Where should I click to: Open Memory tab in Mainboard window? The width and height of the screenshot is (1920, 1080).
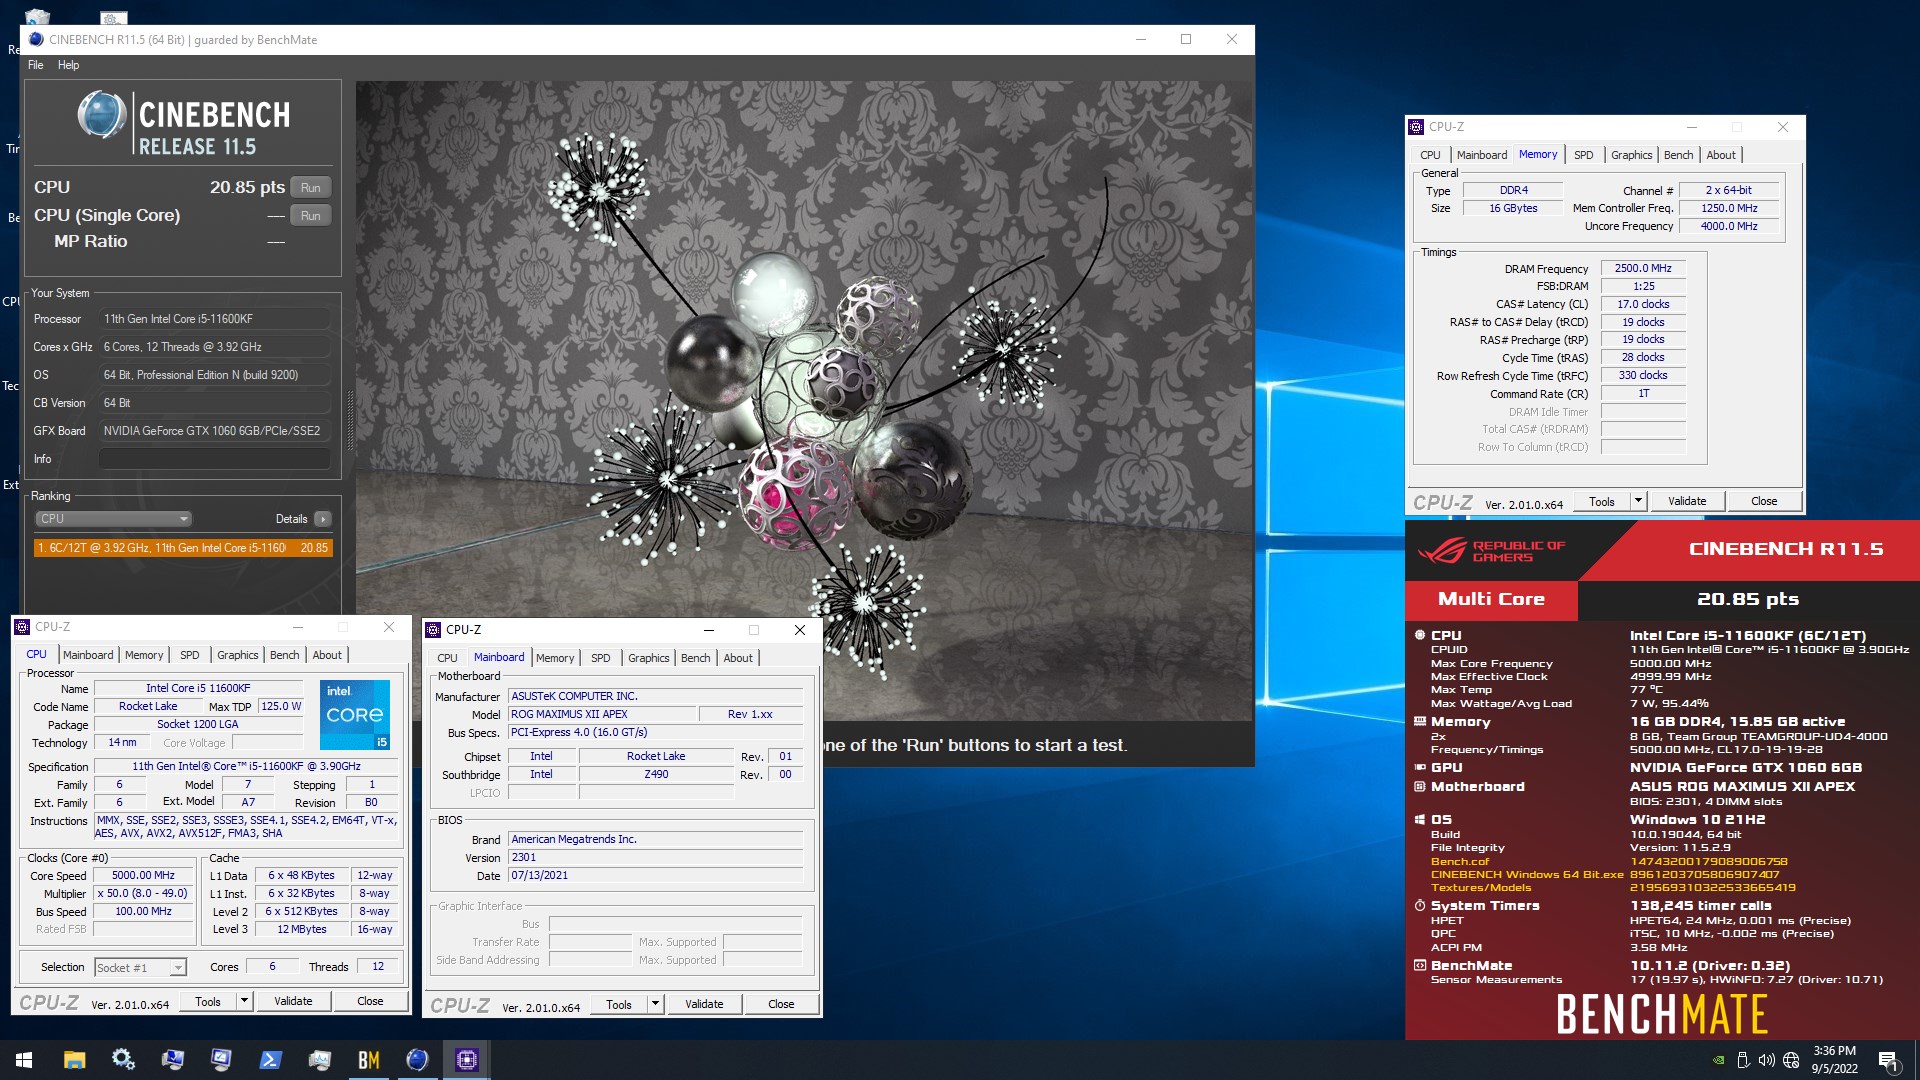(x=555, y=658)
